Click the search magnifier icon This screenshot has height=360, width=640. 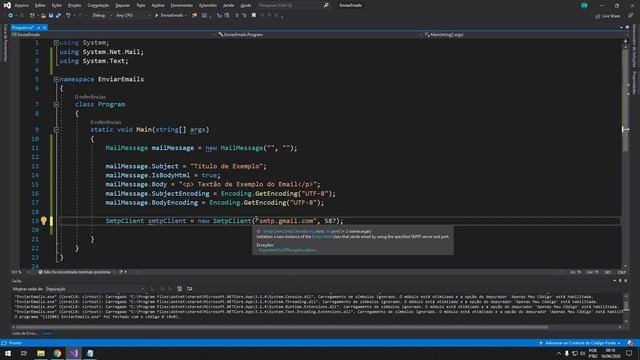pyautogui.click(x=326, y=5)
